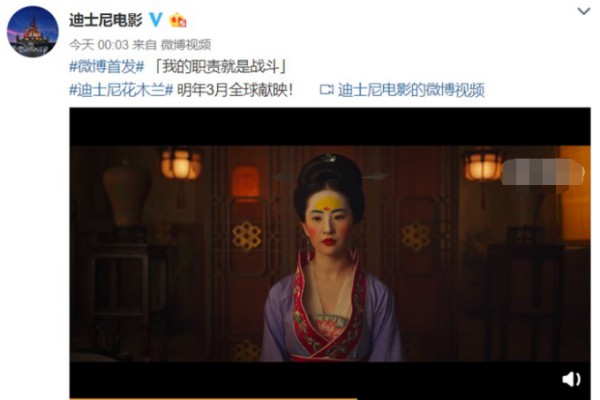The image size is (600, 400).
Task: Click the text 明年3月全球献映!
Action: click(x=235, y=90)
